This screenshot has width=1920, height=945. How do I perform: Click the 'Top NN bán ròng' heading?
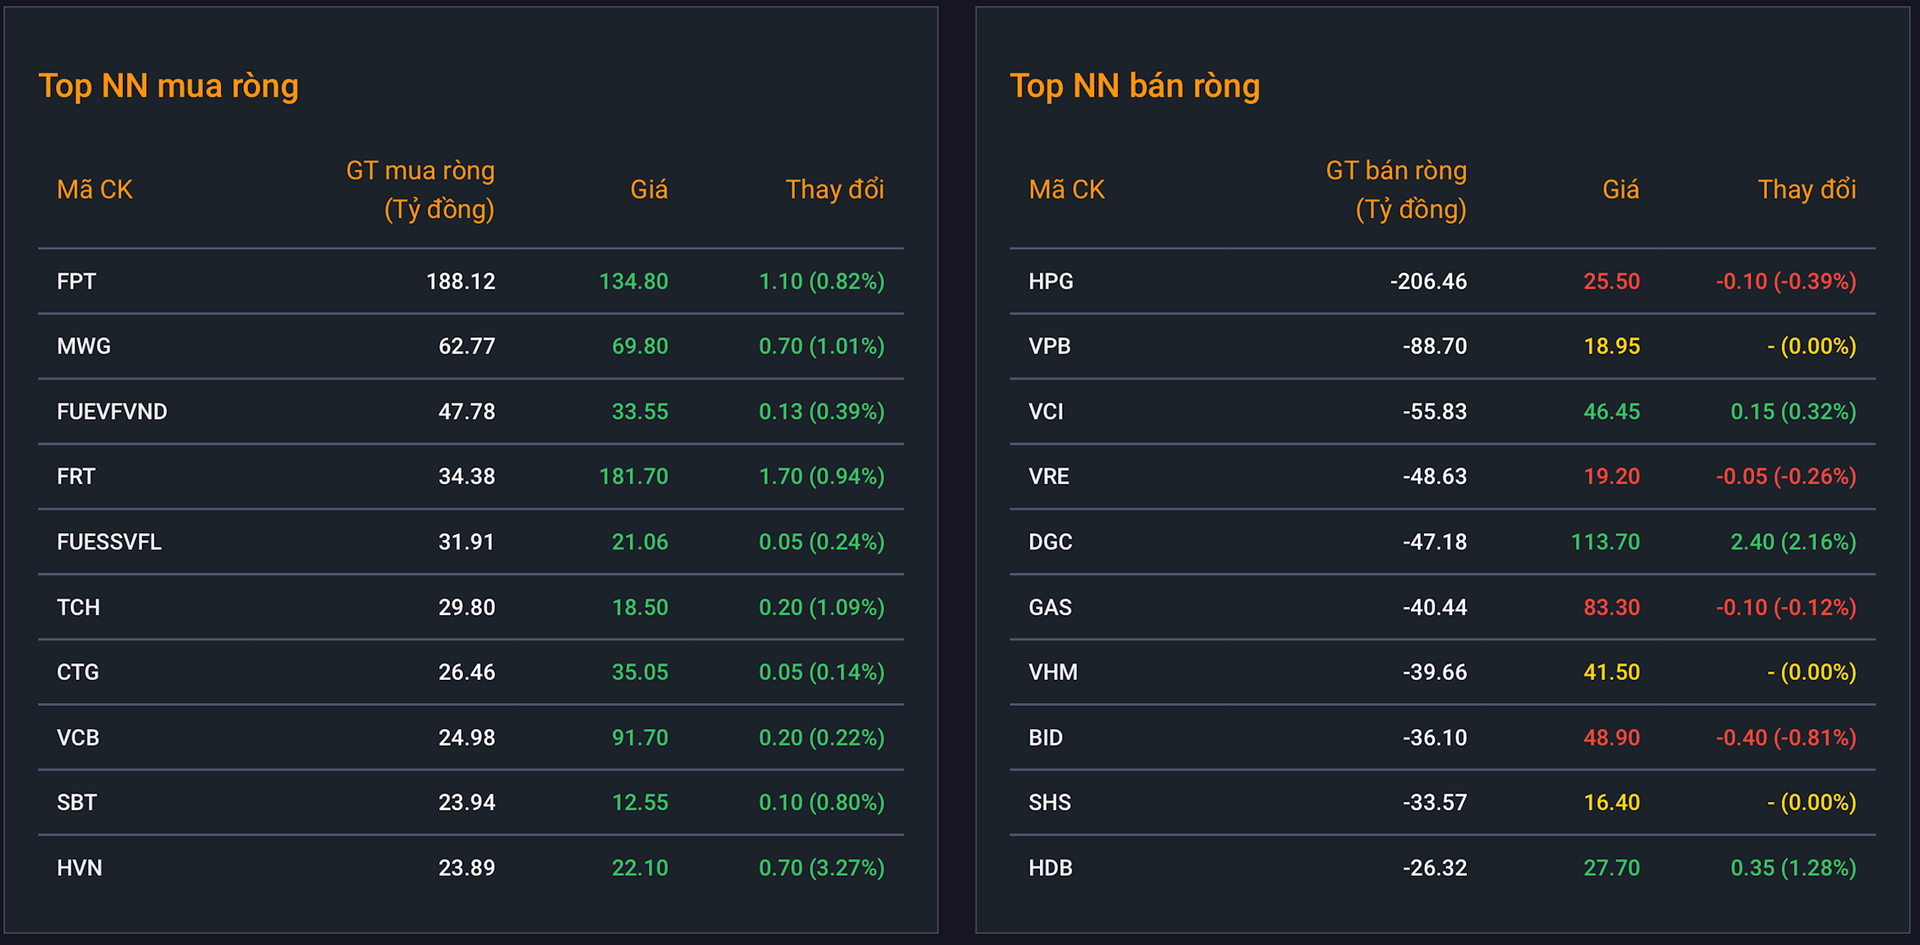coord(1135,87)
